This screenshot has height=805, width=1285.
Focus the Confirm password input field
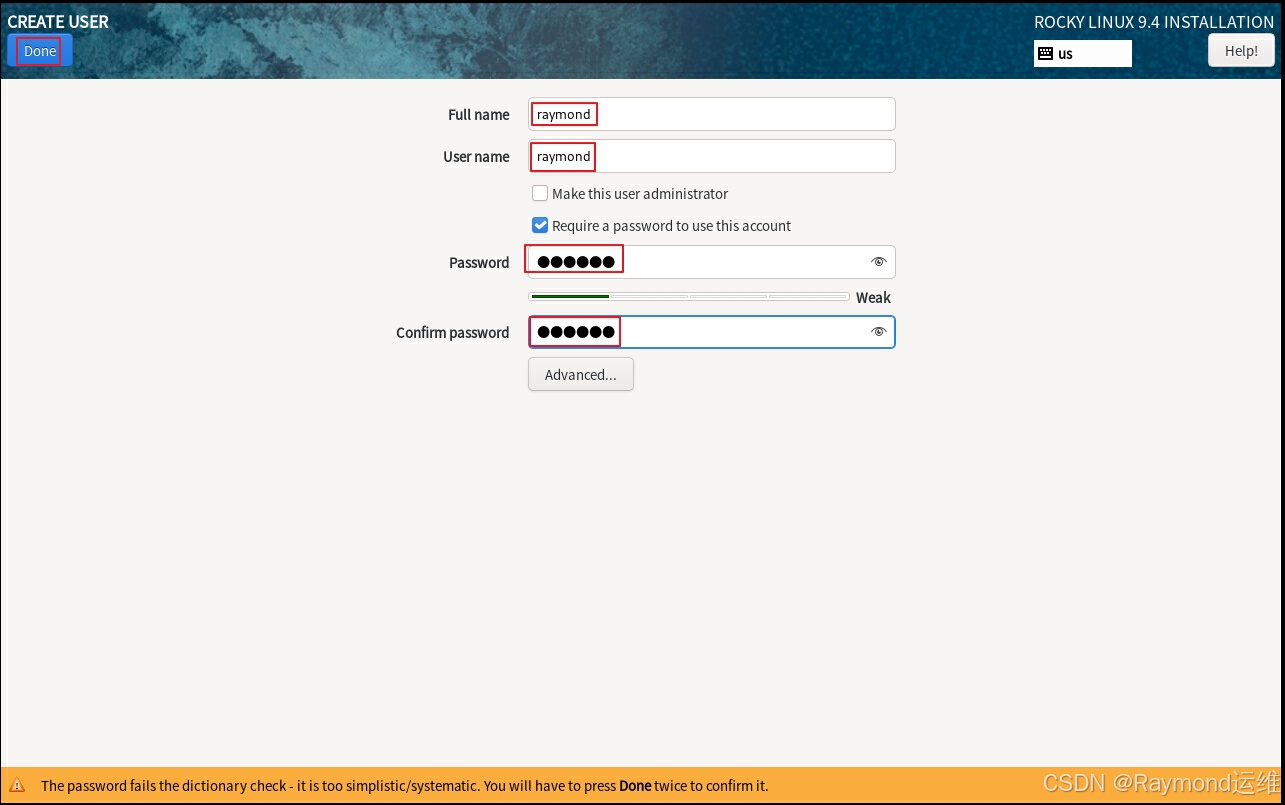(712, 332)
